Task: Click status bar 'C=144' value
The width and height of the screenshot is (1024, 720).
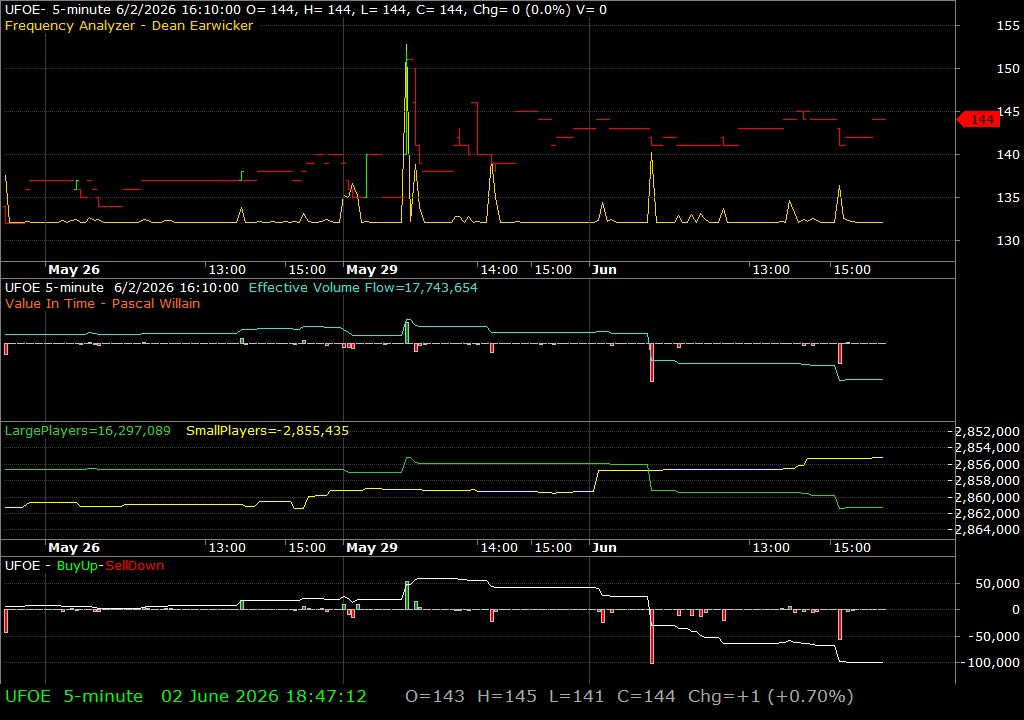Action: [646, 696]
